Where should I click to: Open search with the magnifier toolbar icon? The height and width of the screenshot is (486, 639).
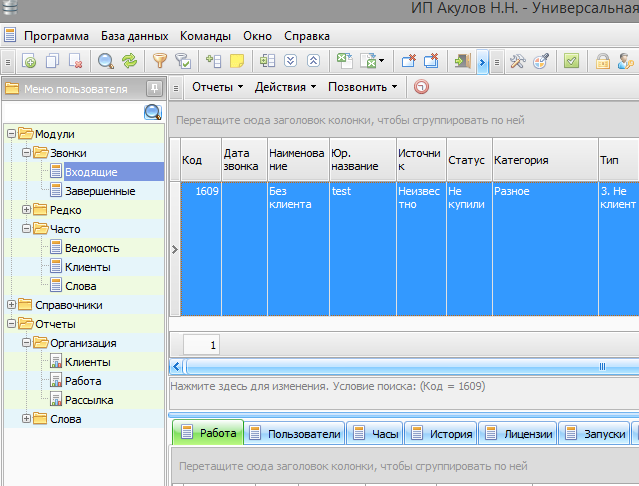(106, 62)
